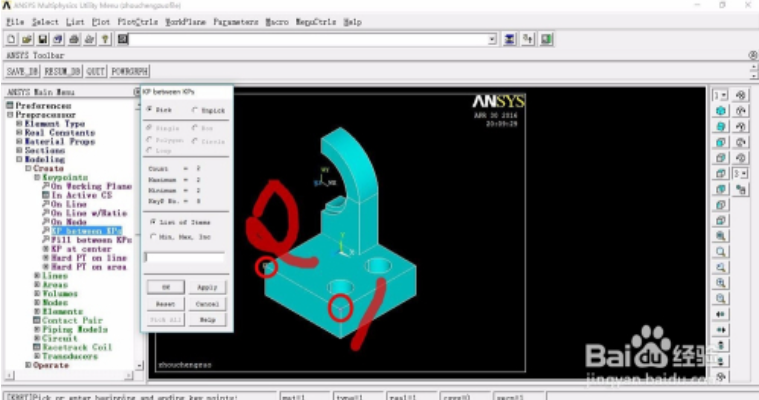Image resolution: width=759 pixels, height=400 pixels.
Task: Click the Main Menu scrollbar down arrow
Action: pyautogui.click(x=140, y=366)
